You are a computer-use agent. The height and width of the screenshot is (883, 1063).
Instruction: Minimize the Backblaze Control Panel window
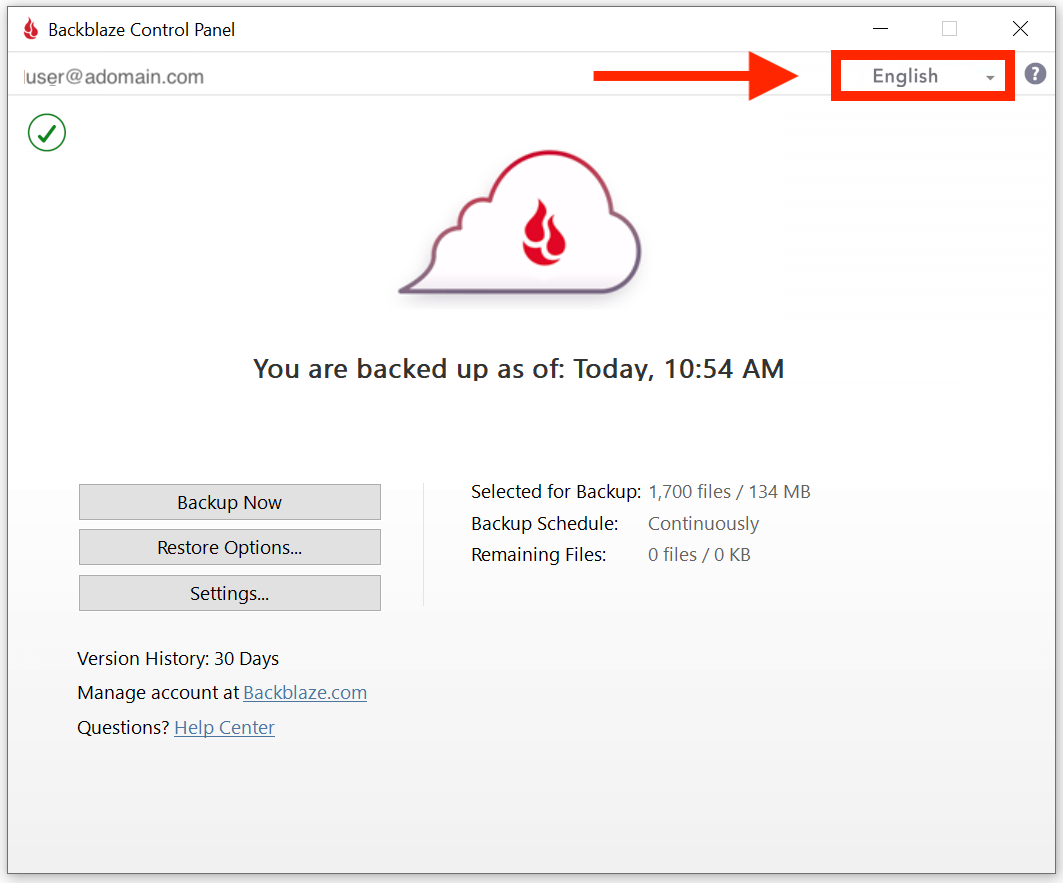[880, 28]
